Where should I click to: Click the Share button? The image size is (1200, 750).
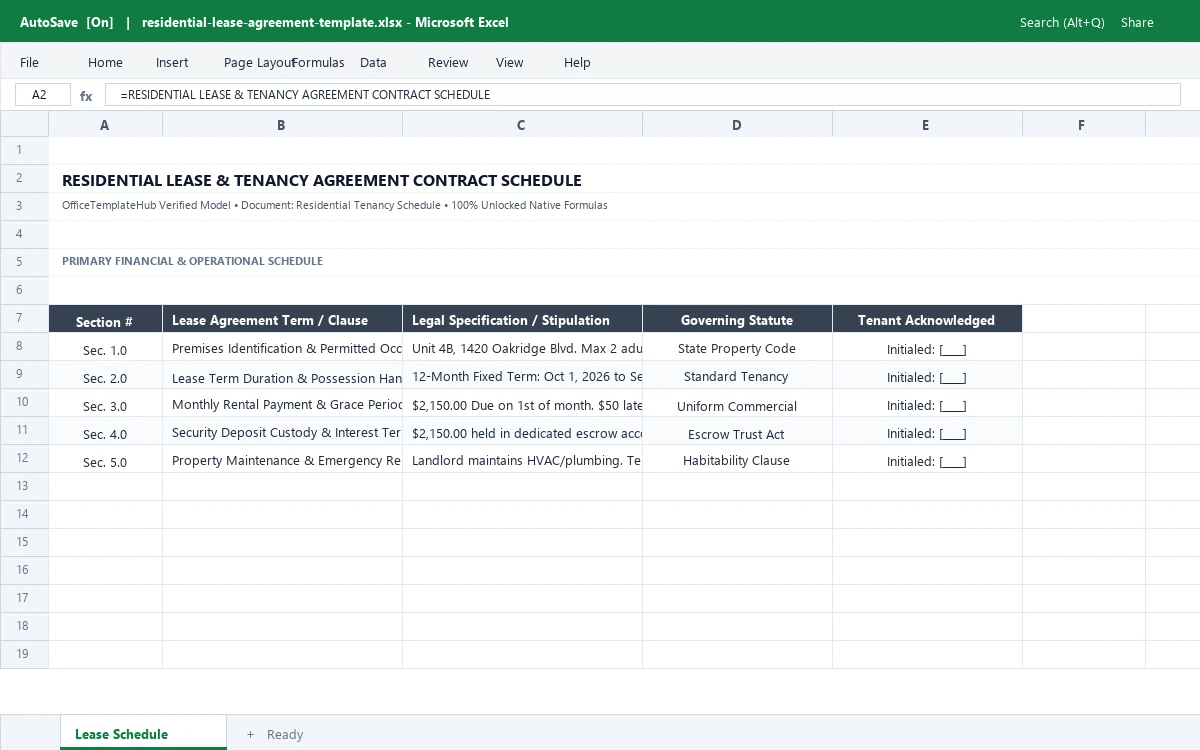(x=1137, y=22)
